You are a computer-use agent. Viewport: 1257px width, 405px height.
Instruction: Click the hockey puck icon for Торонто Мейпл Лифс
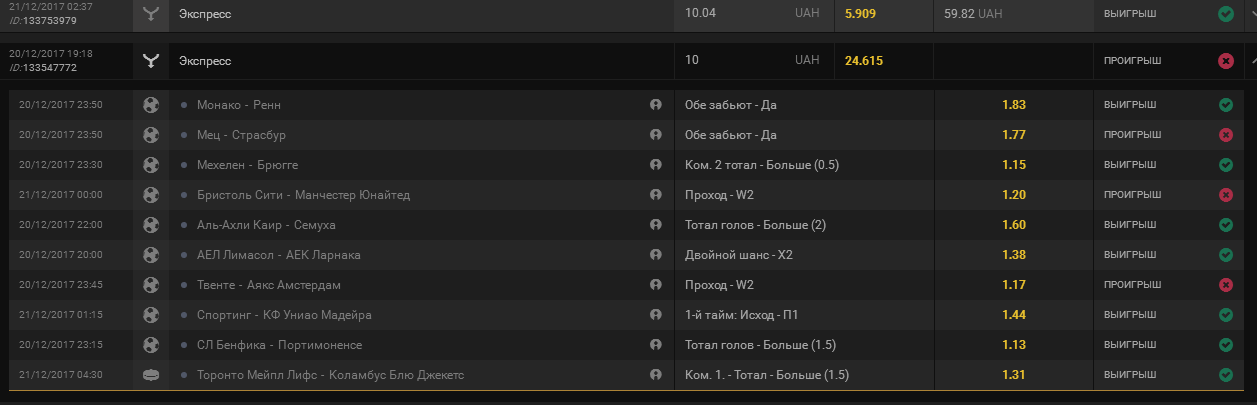point(151,375)
